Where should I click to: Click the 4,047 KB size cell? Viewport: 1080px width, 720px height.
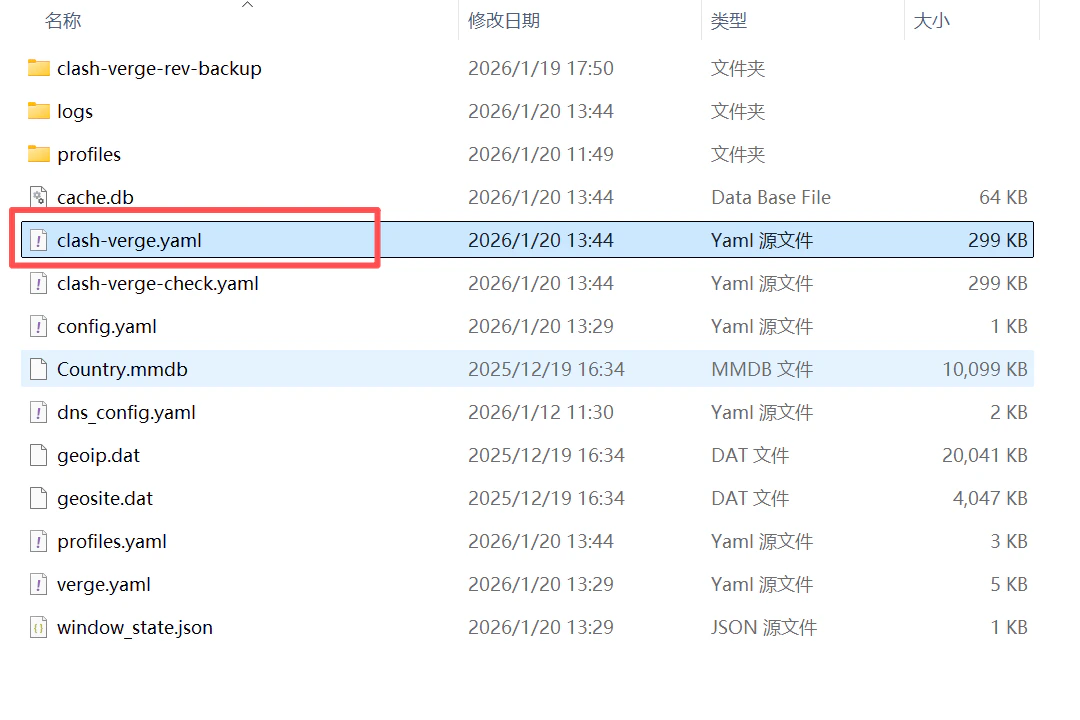tap(990, 498)
